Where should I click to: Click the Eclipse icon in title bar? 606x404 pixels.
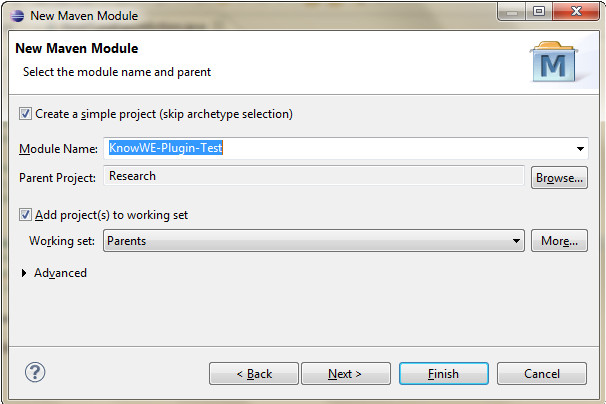pos(17,16)
